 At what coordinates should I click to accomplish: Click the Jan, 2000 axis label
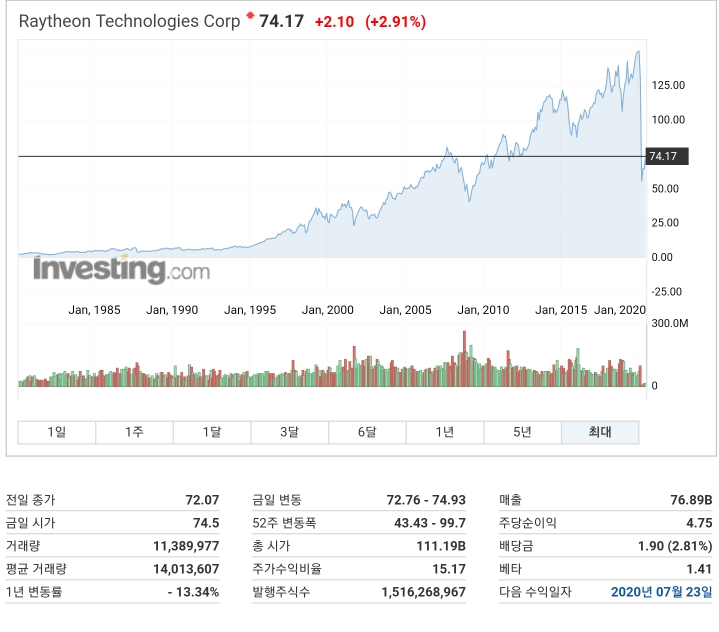pyautogui.click(x=327, y=310)
